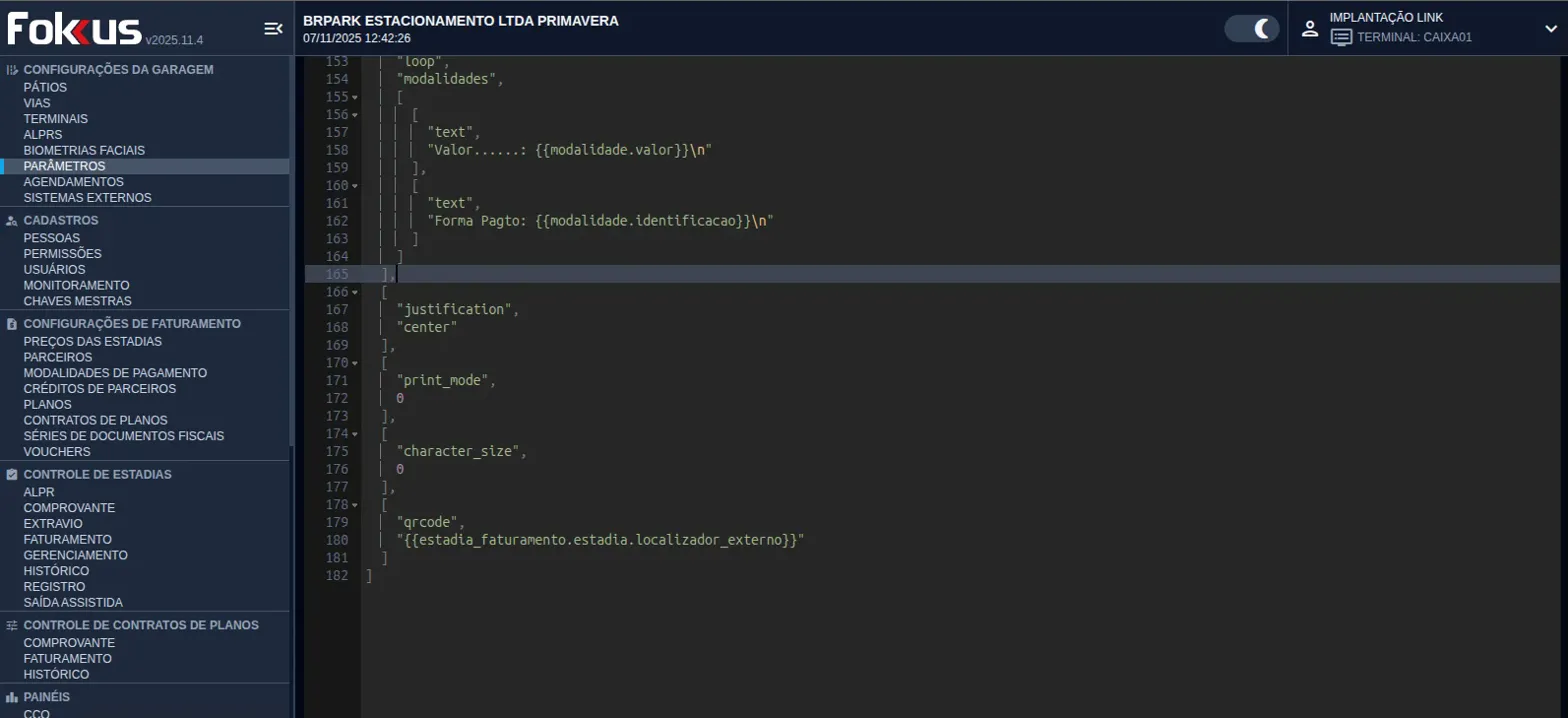
Task: Click the Configurações da Garagem section icon
Action: [12, 70]
